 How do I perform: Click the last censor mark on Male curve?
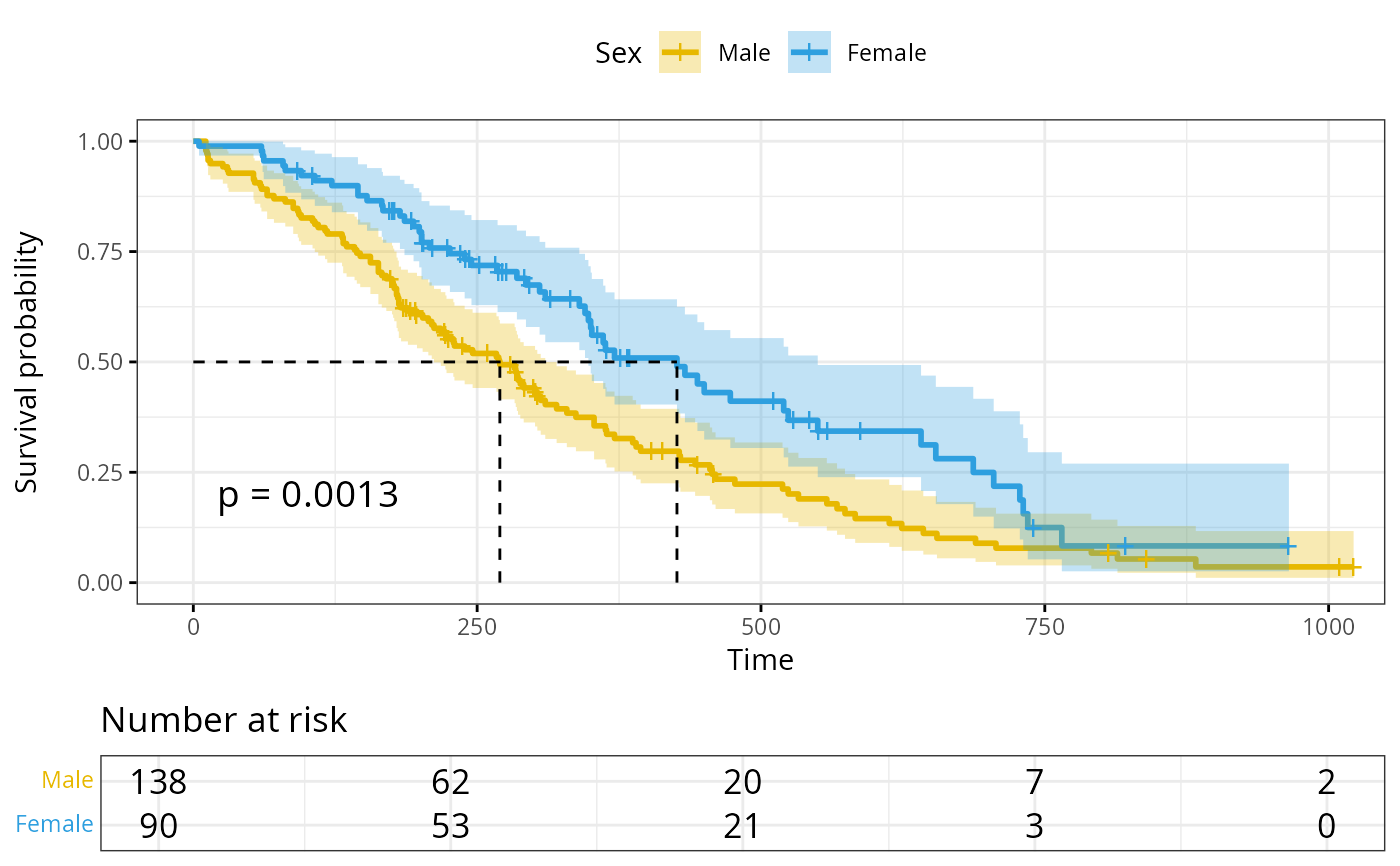(1352, 567)
